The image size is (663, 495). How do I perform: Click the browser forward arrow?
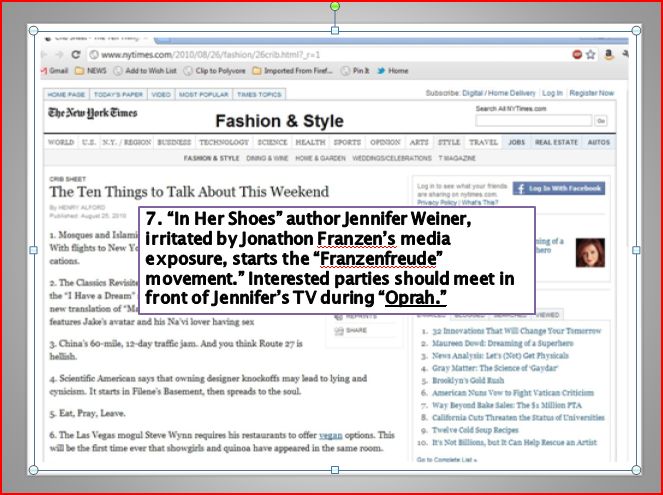pyautogui.click(x=59, y=55)
